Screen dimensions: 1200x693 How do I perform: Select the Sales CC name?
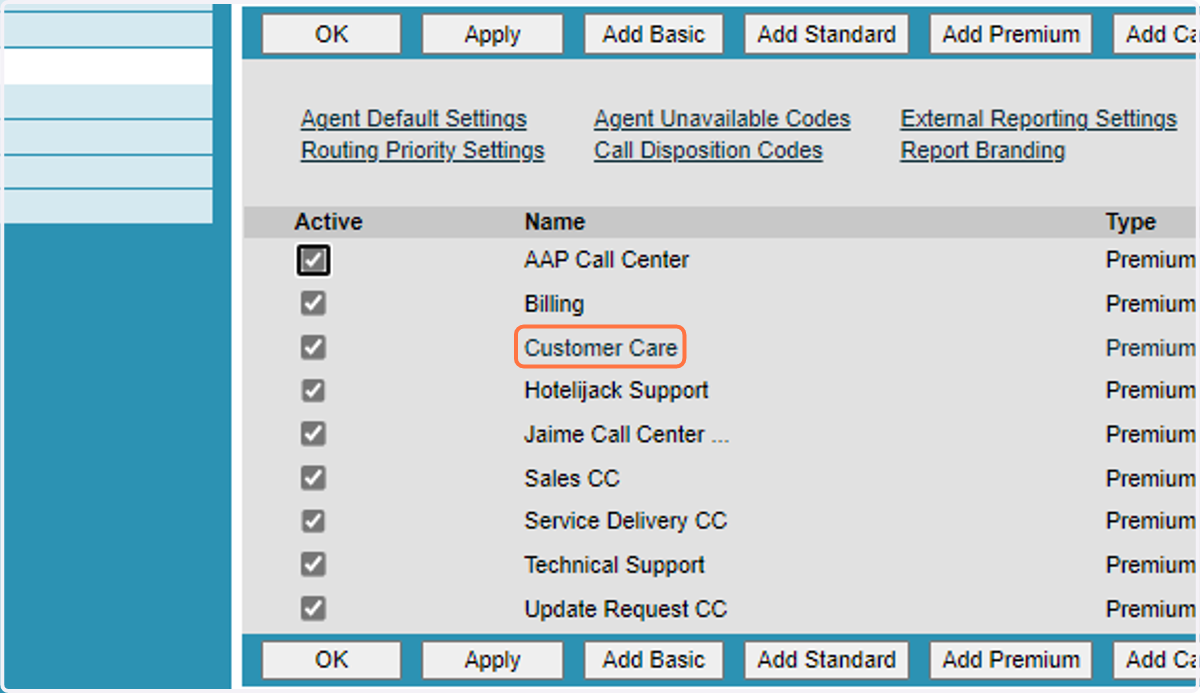[x=572, y=479]
